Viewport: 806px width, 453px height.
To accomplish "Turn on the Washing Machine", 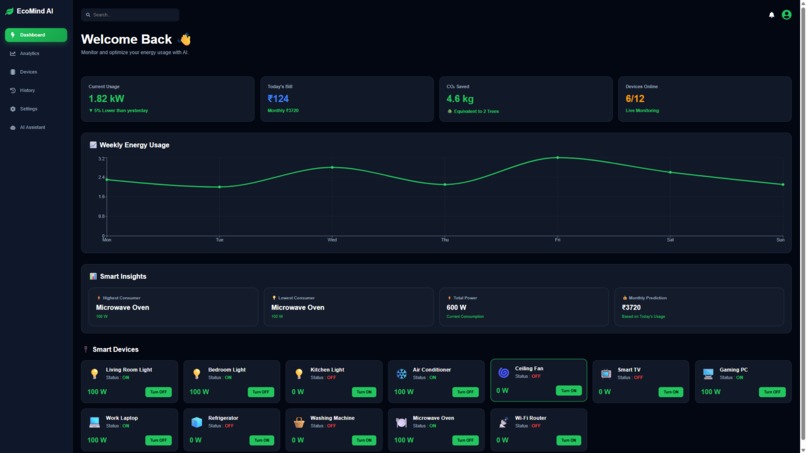I will 364,440.
